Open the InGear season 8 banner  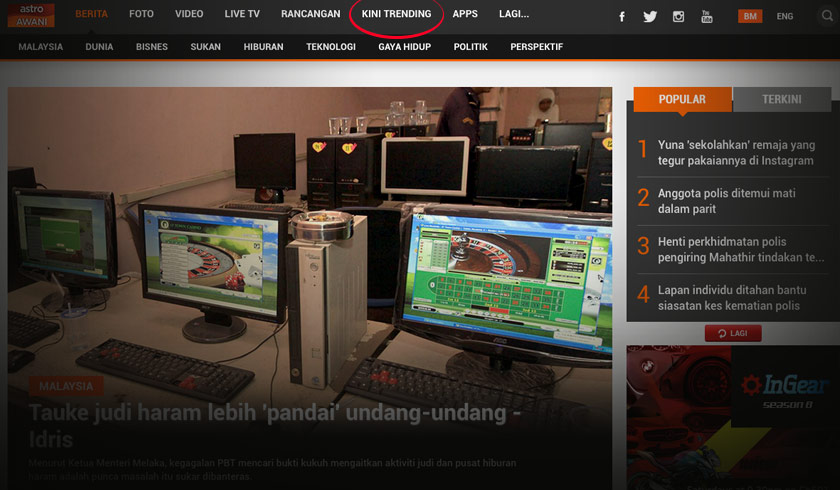pos(733,417)
